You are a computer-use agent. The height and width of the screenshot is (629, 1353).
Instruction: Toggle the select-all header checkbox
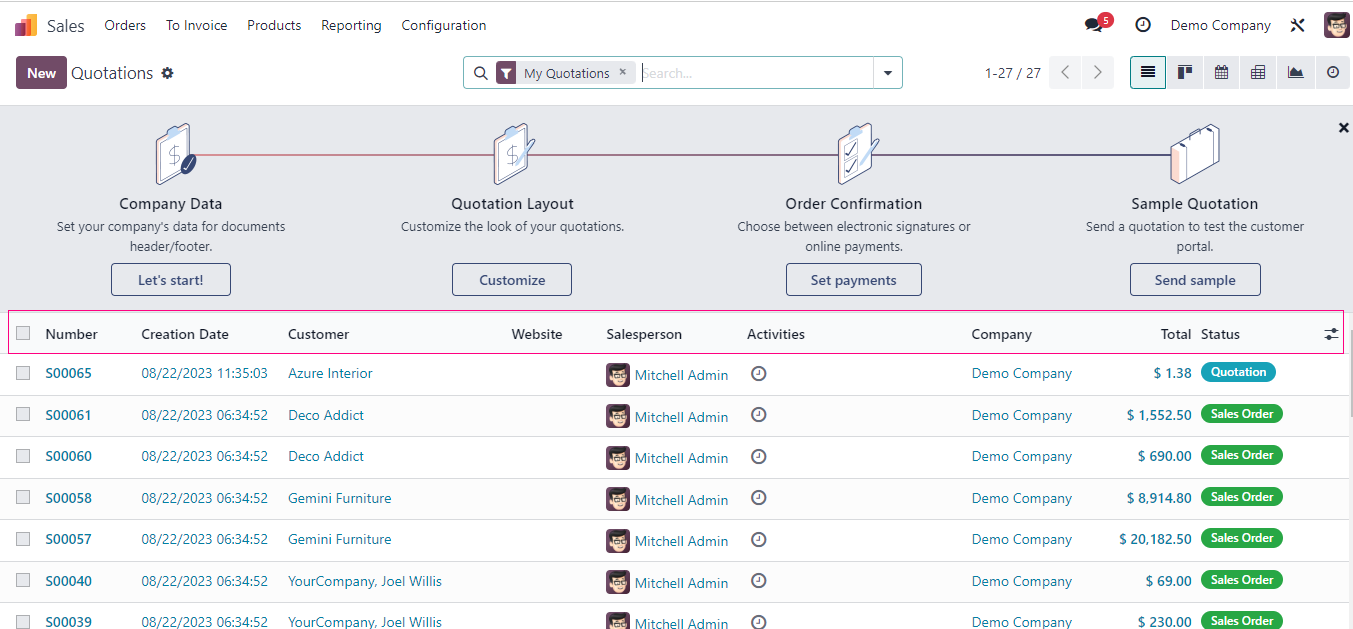pos(23,333)
